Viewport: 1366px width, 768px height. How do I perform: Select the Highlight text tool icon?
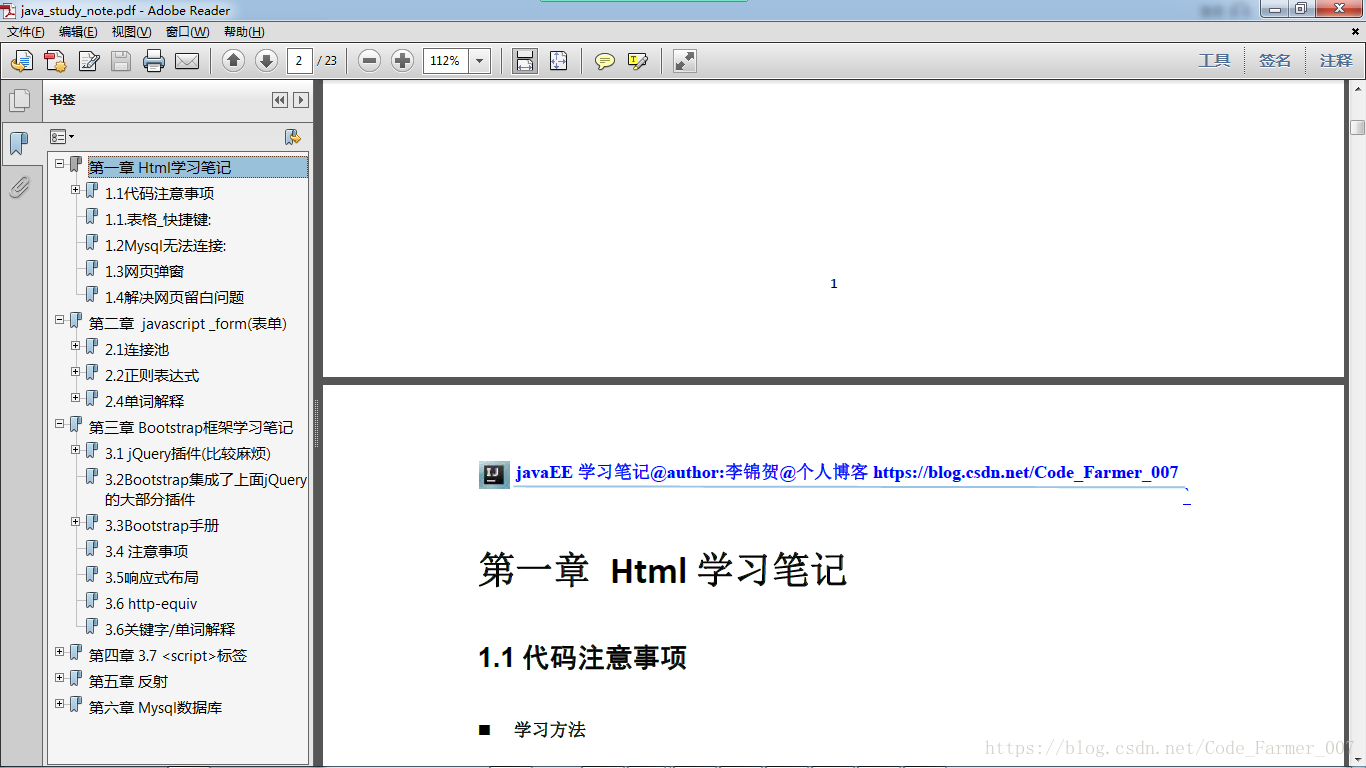[x=638, y=61]
